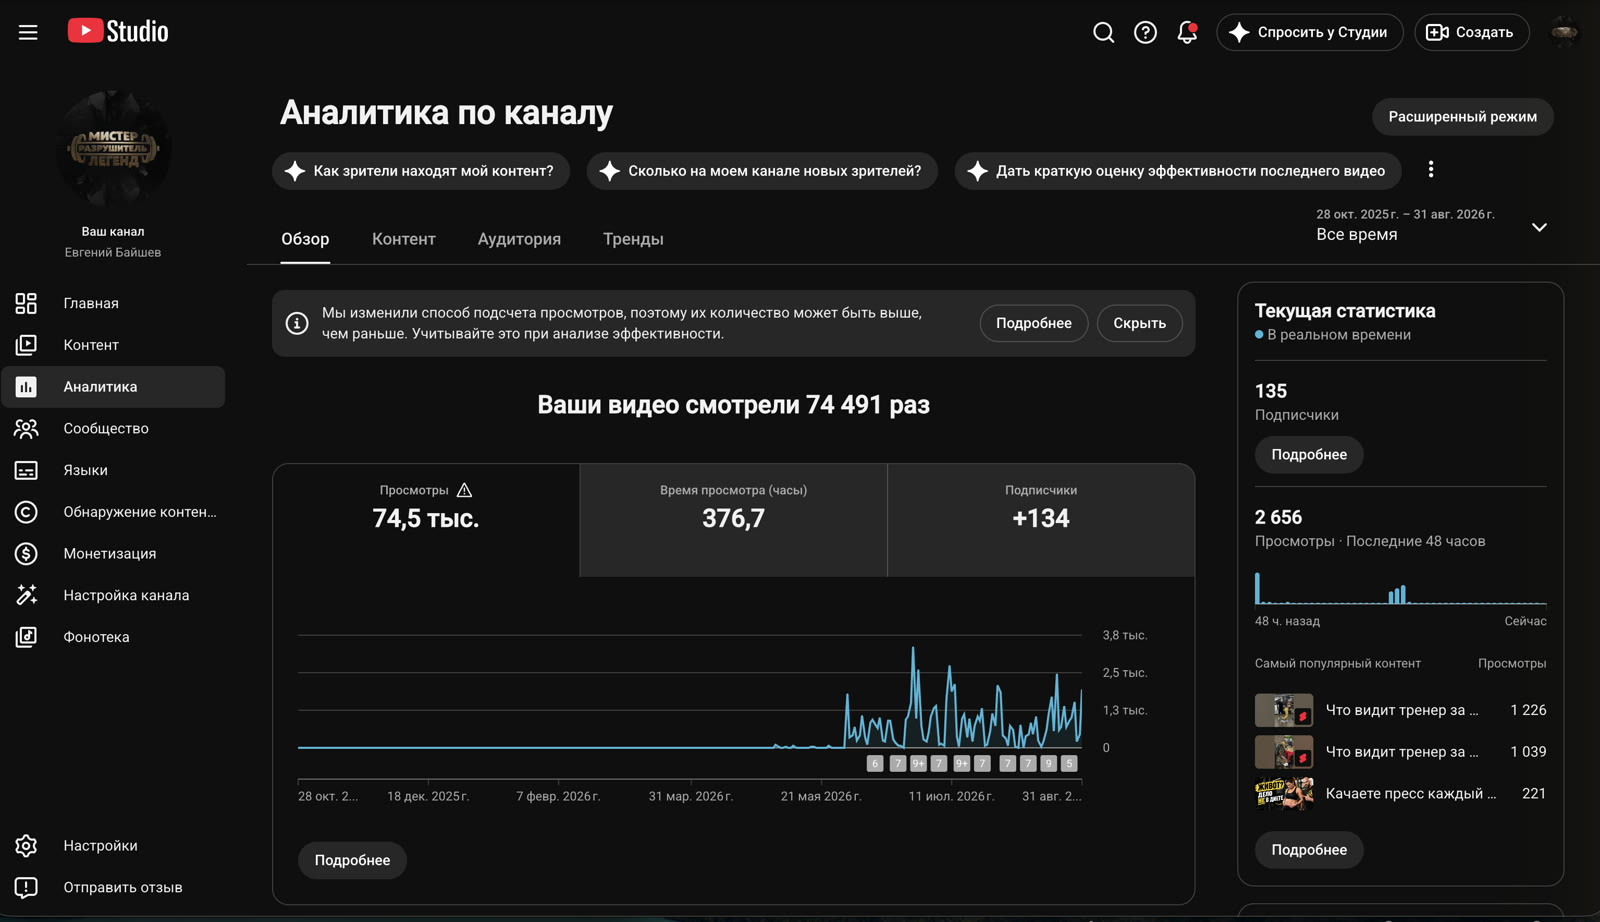
Task: Open the three-dot menu after suggestions
Action: 1431,170
